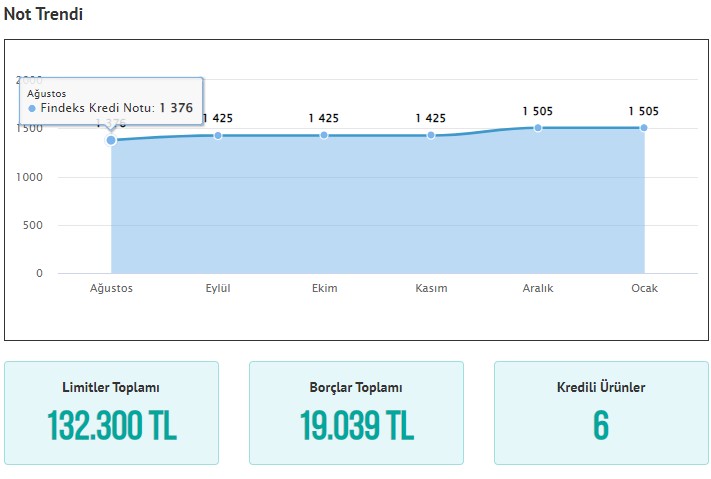
Task: Click the Ağustos x-axis label
Action: [111, 289]
